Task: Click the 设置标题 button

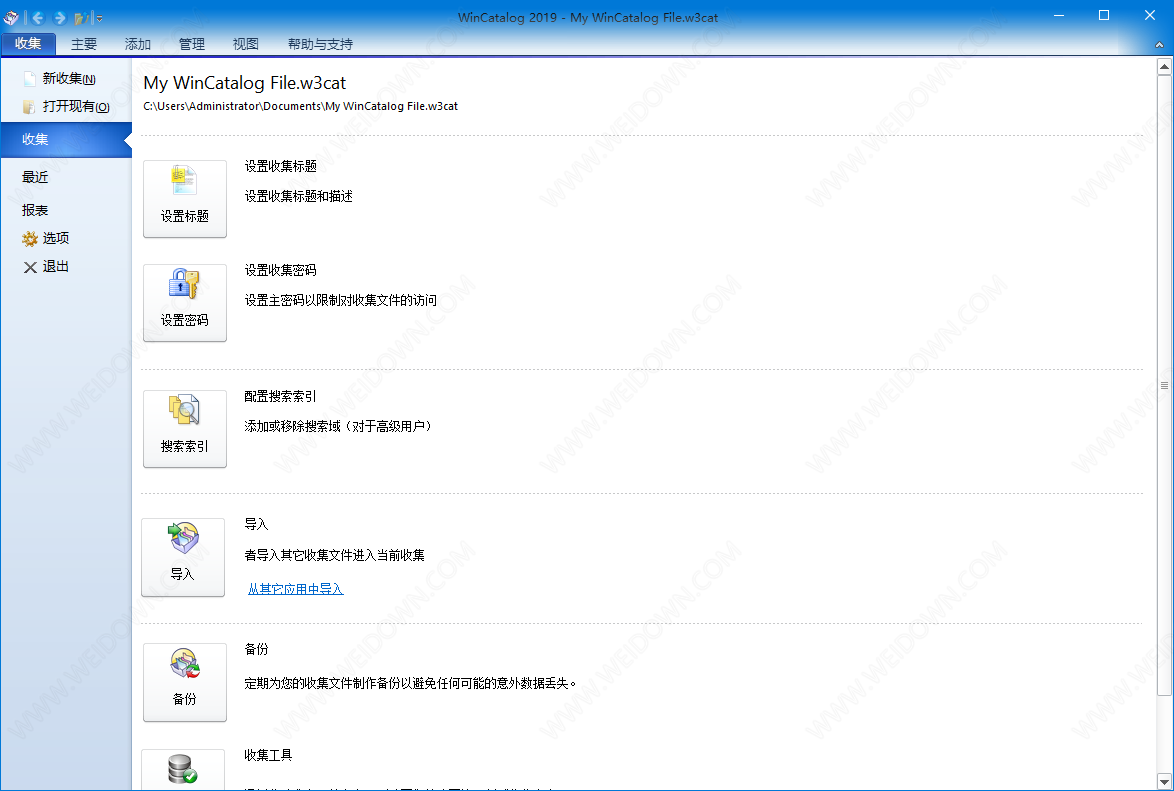Action: click(x=185, y=198)
